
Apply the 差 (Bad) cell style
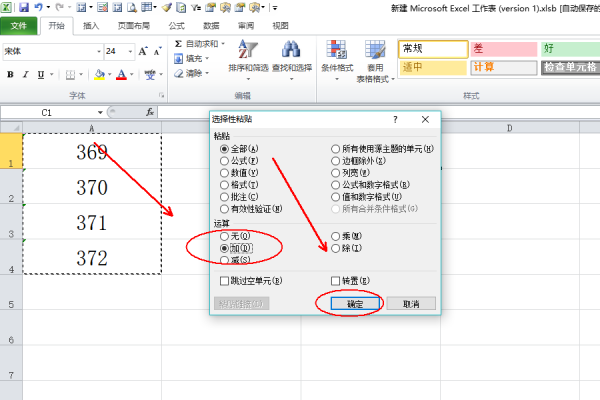tap(504, 49)
